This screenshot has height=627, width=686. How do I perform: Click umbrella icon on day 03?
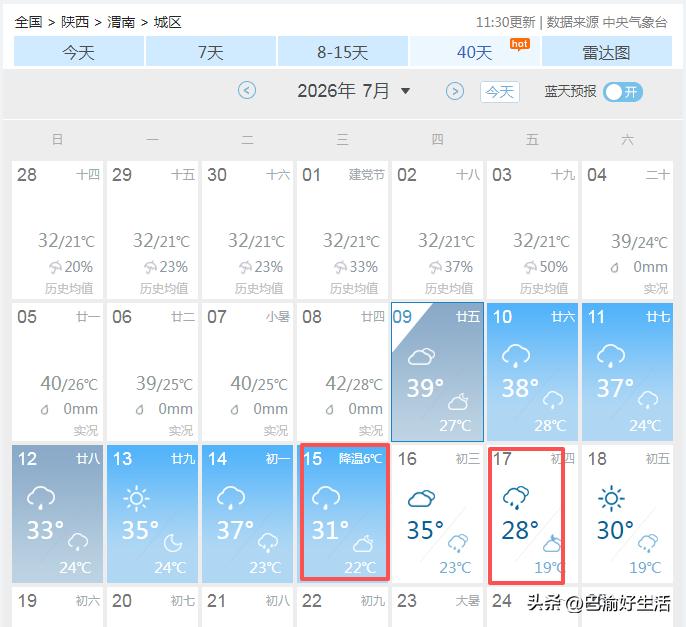point(530,267)
